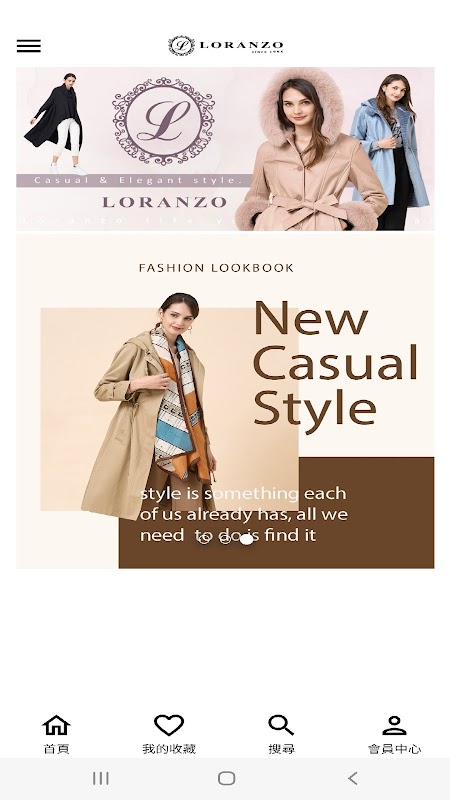This screenshot has width=450, height=800.
Task: Select second carousel indicator dot
Action: pos(225,539)
